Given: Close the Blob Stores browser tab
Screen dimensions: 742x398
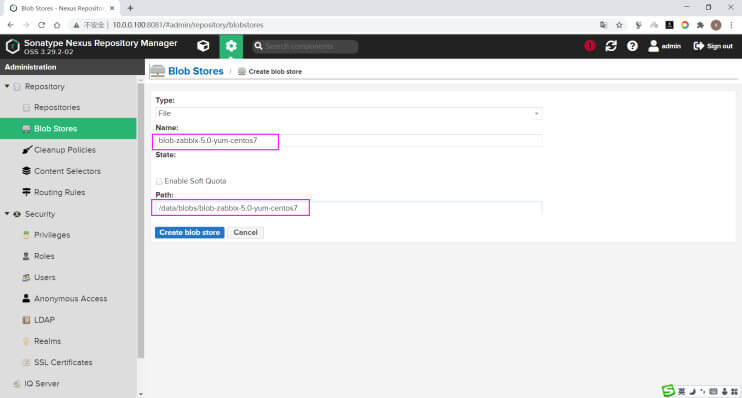Looking at the screenshot, I should pyautogui.click(x=112, y=8).
